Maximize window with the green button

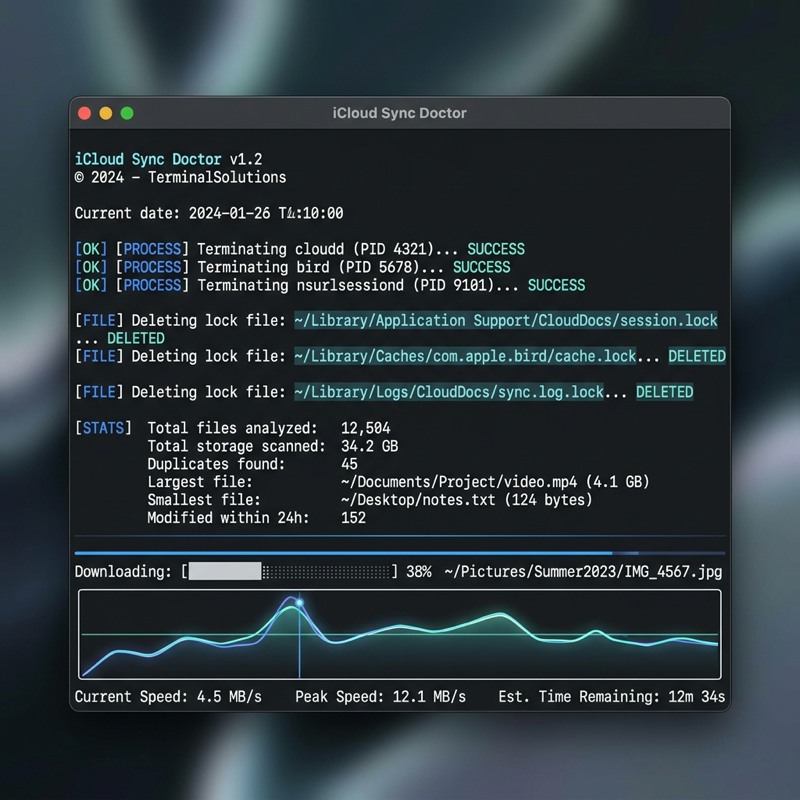point(127,113)
